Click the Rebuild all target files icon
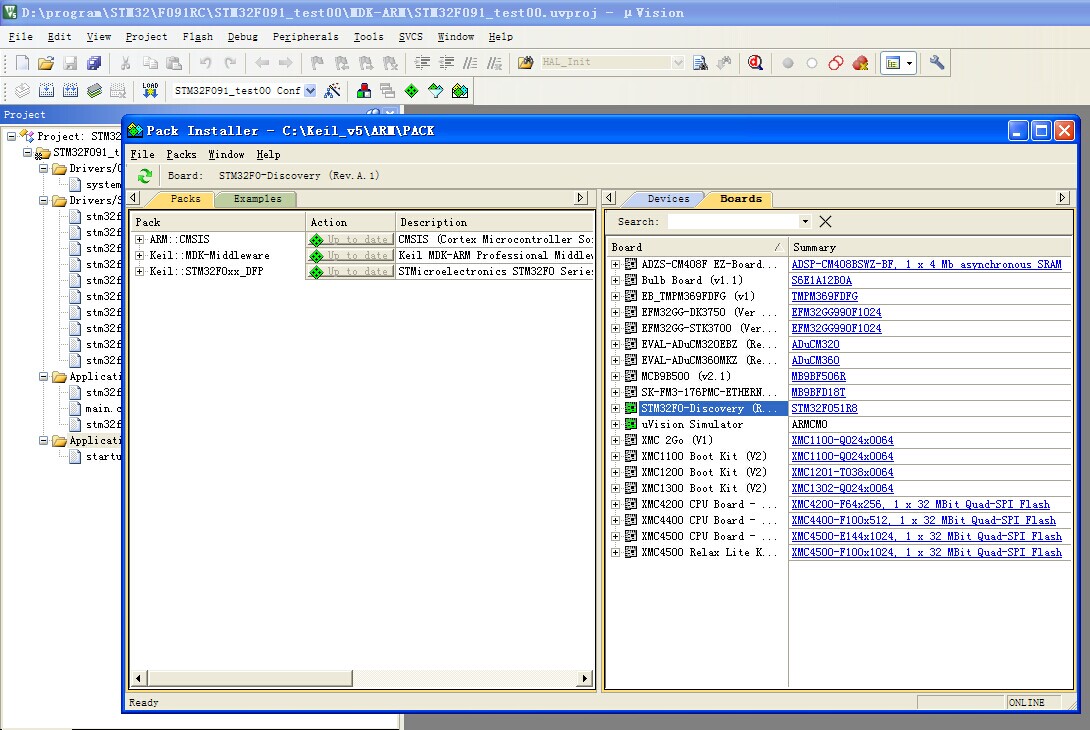The width and height of the screenshot is (1090, 730). [70, 90]
